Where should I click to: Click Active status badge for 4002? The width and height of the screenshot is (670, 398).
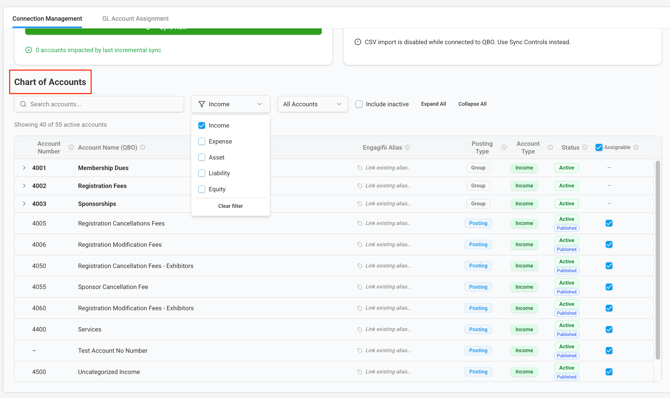pos(567,186)
